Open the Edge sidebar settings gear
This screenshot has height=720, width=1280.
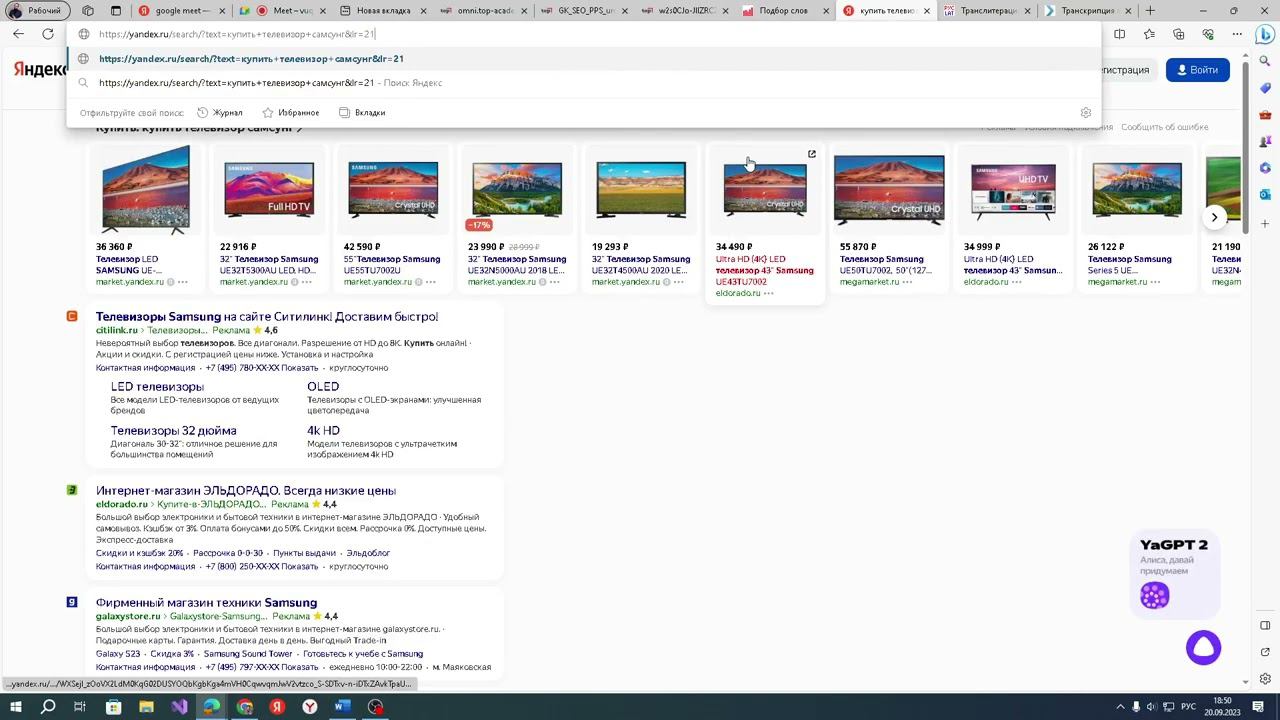click(1265, 679)
